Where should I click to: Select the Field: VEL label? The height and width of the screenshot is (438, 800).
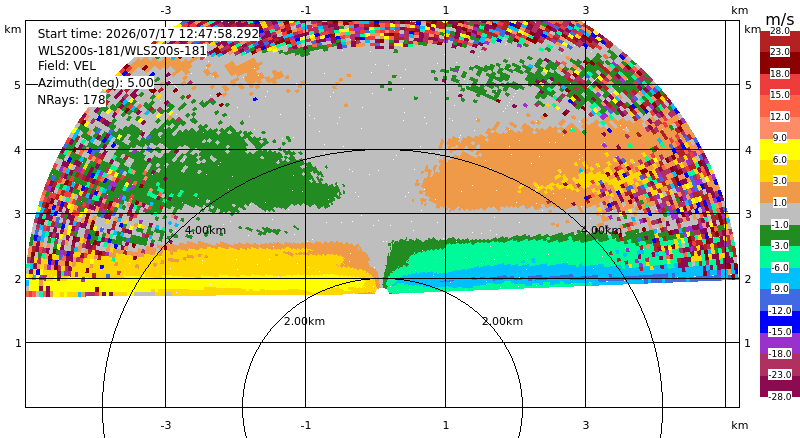pyautogui.click(x=67, y=66)
